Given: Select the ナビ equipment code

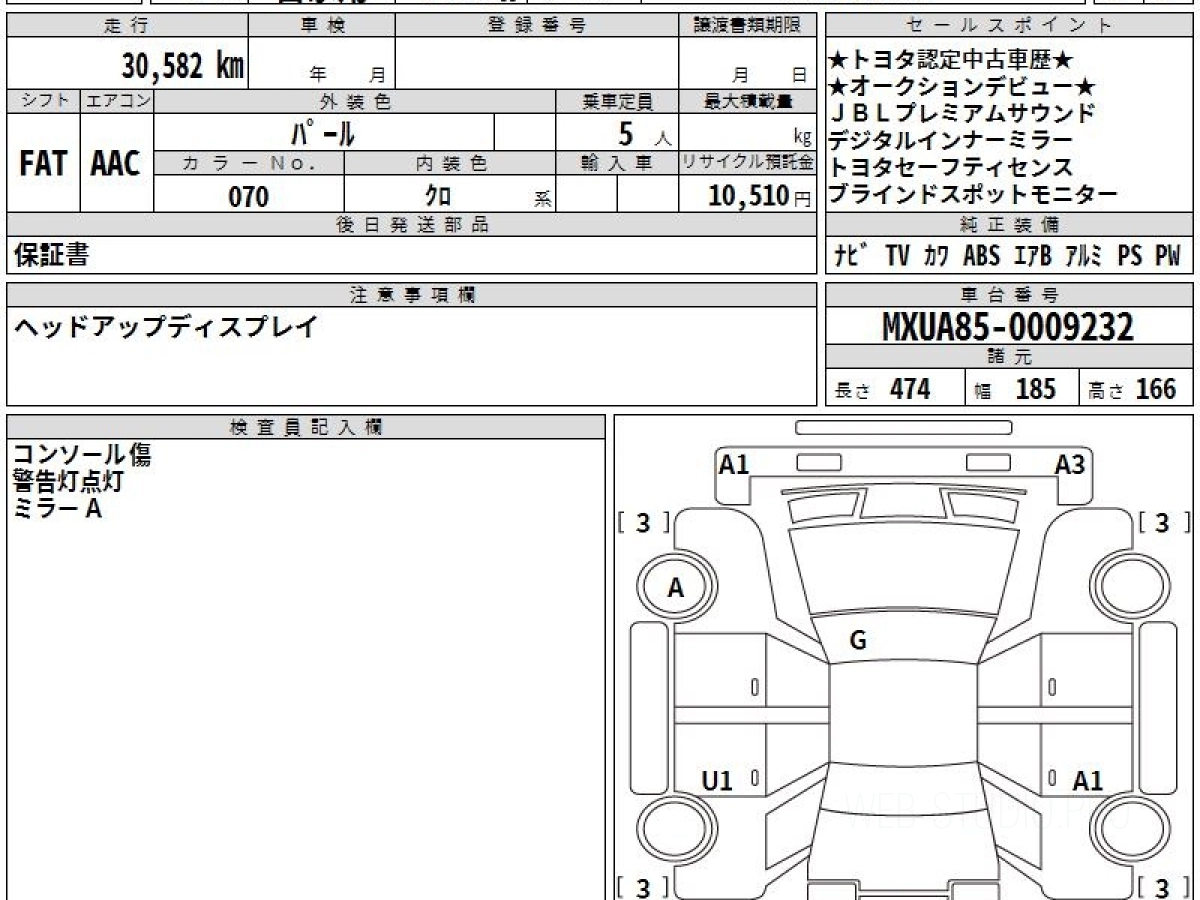Looking at the screenshot, I should click(x=851, y=256).
